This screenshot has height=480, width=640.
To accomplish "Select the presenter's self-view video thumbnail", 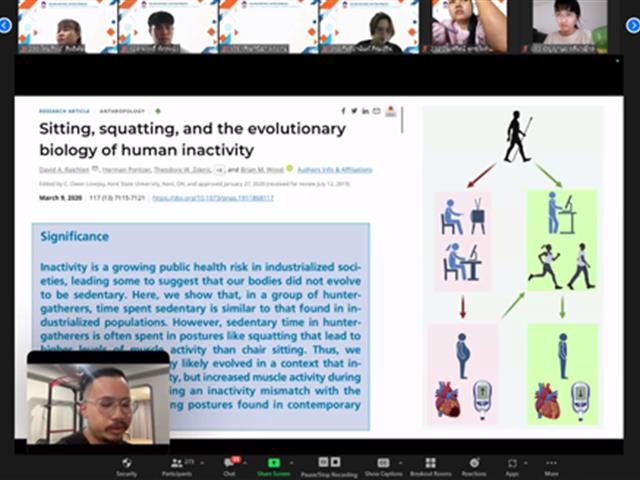I will [98, 398].
